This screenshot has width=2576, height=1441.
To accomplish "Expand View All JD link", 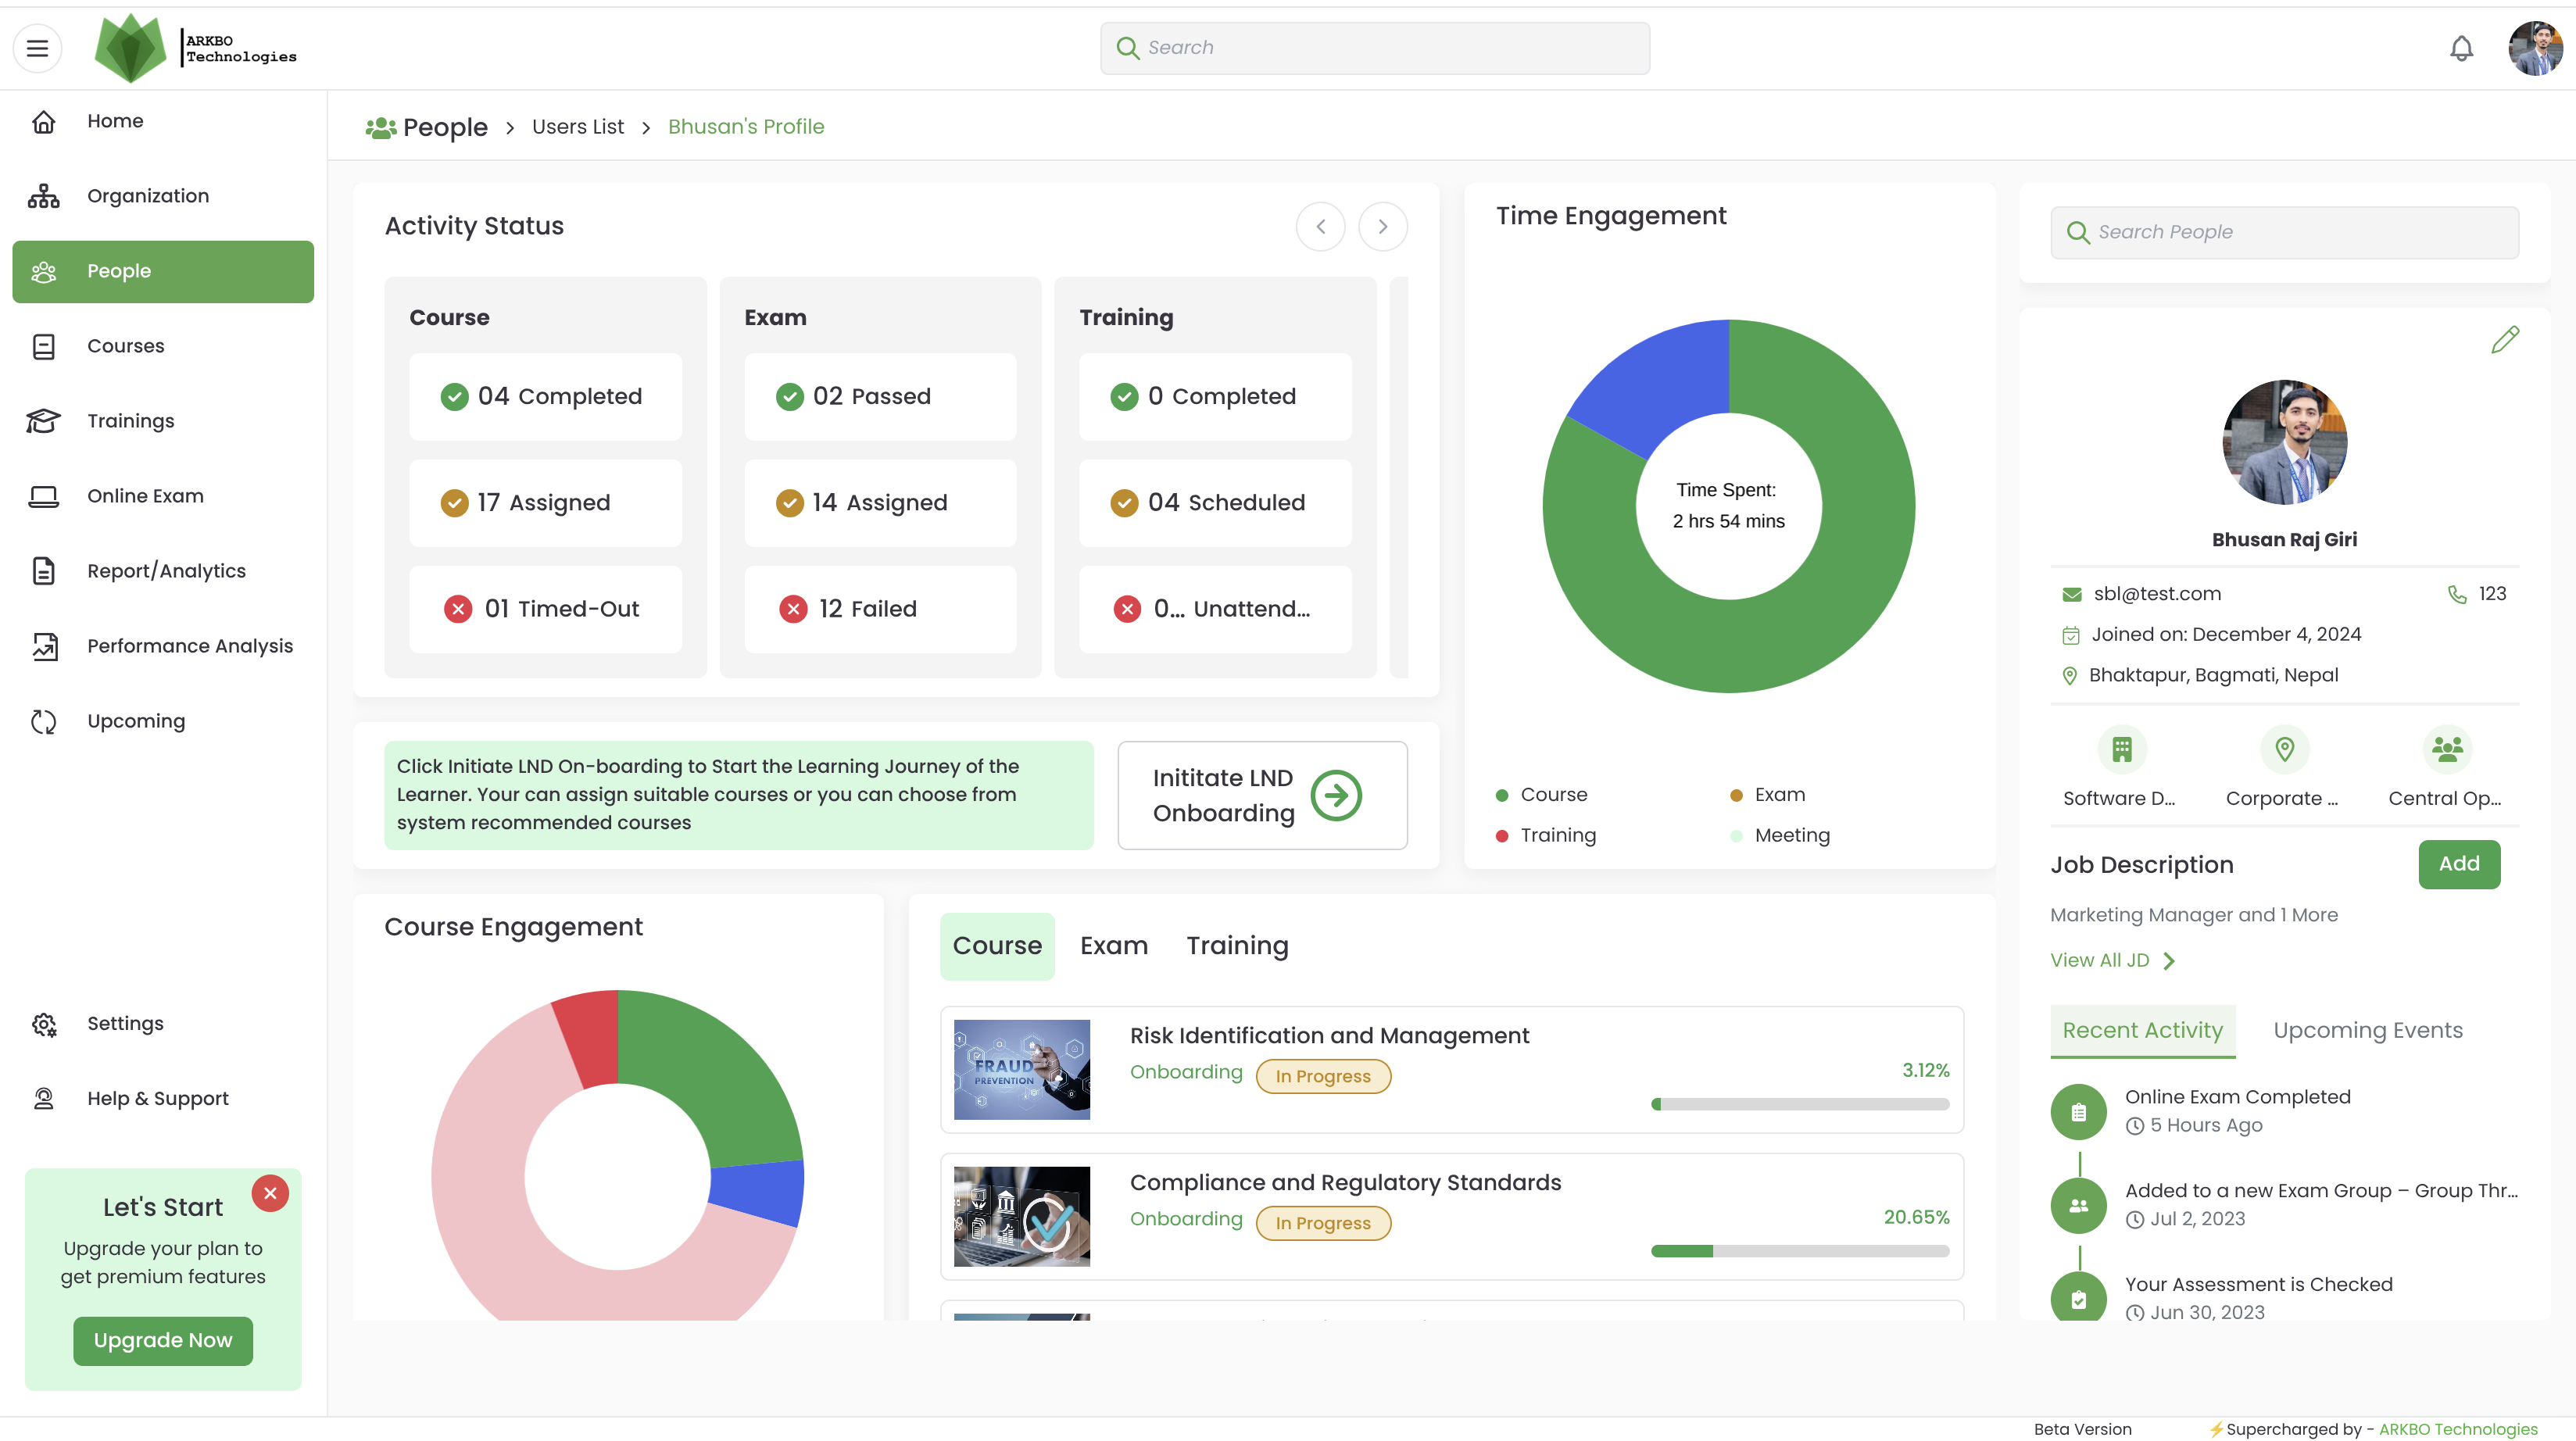I will click(x=2112, y=961).
